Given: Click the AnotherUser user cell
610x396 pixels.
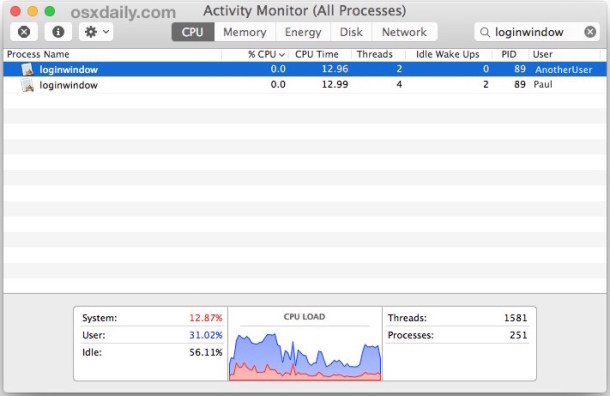Looking at the screenshot, I should (x=563, y=70).
